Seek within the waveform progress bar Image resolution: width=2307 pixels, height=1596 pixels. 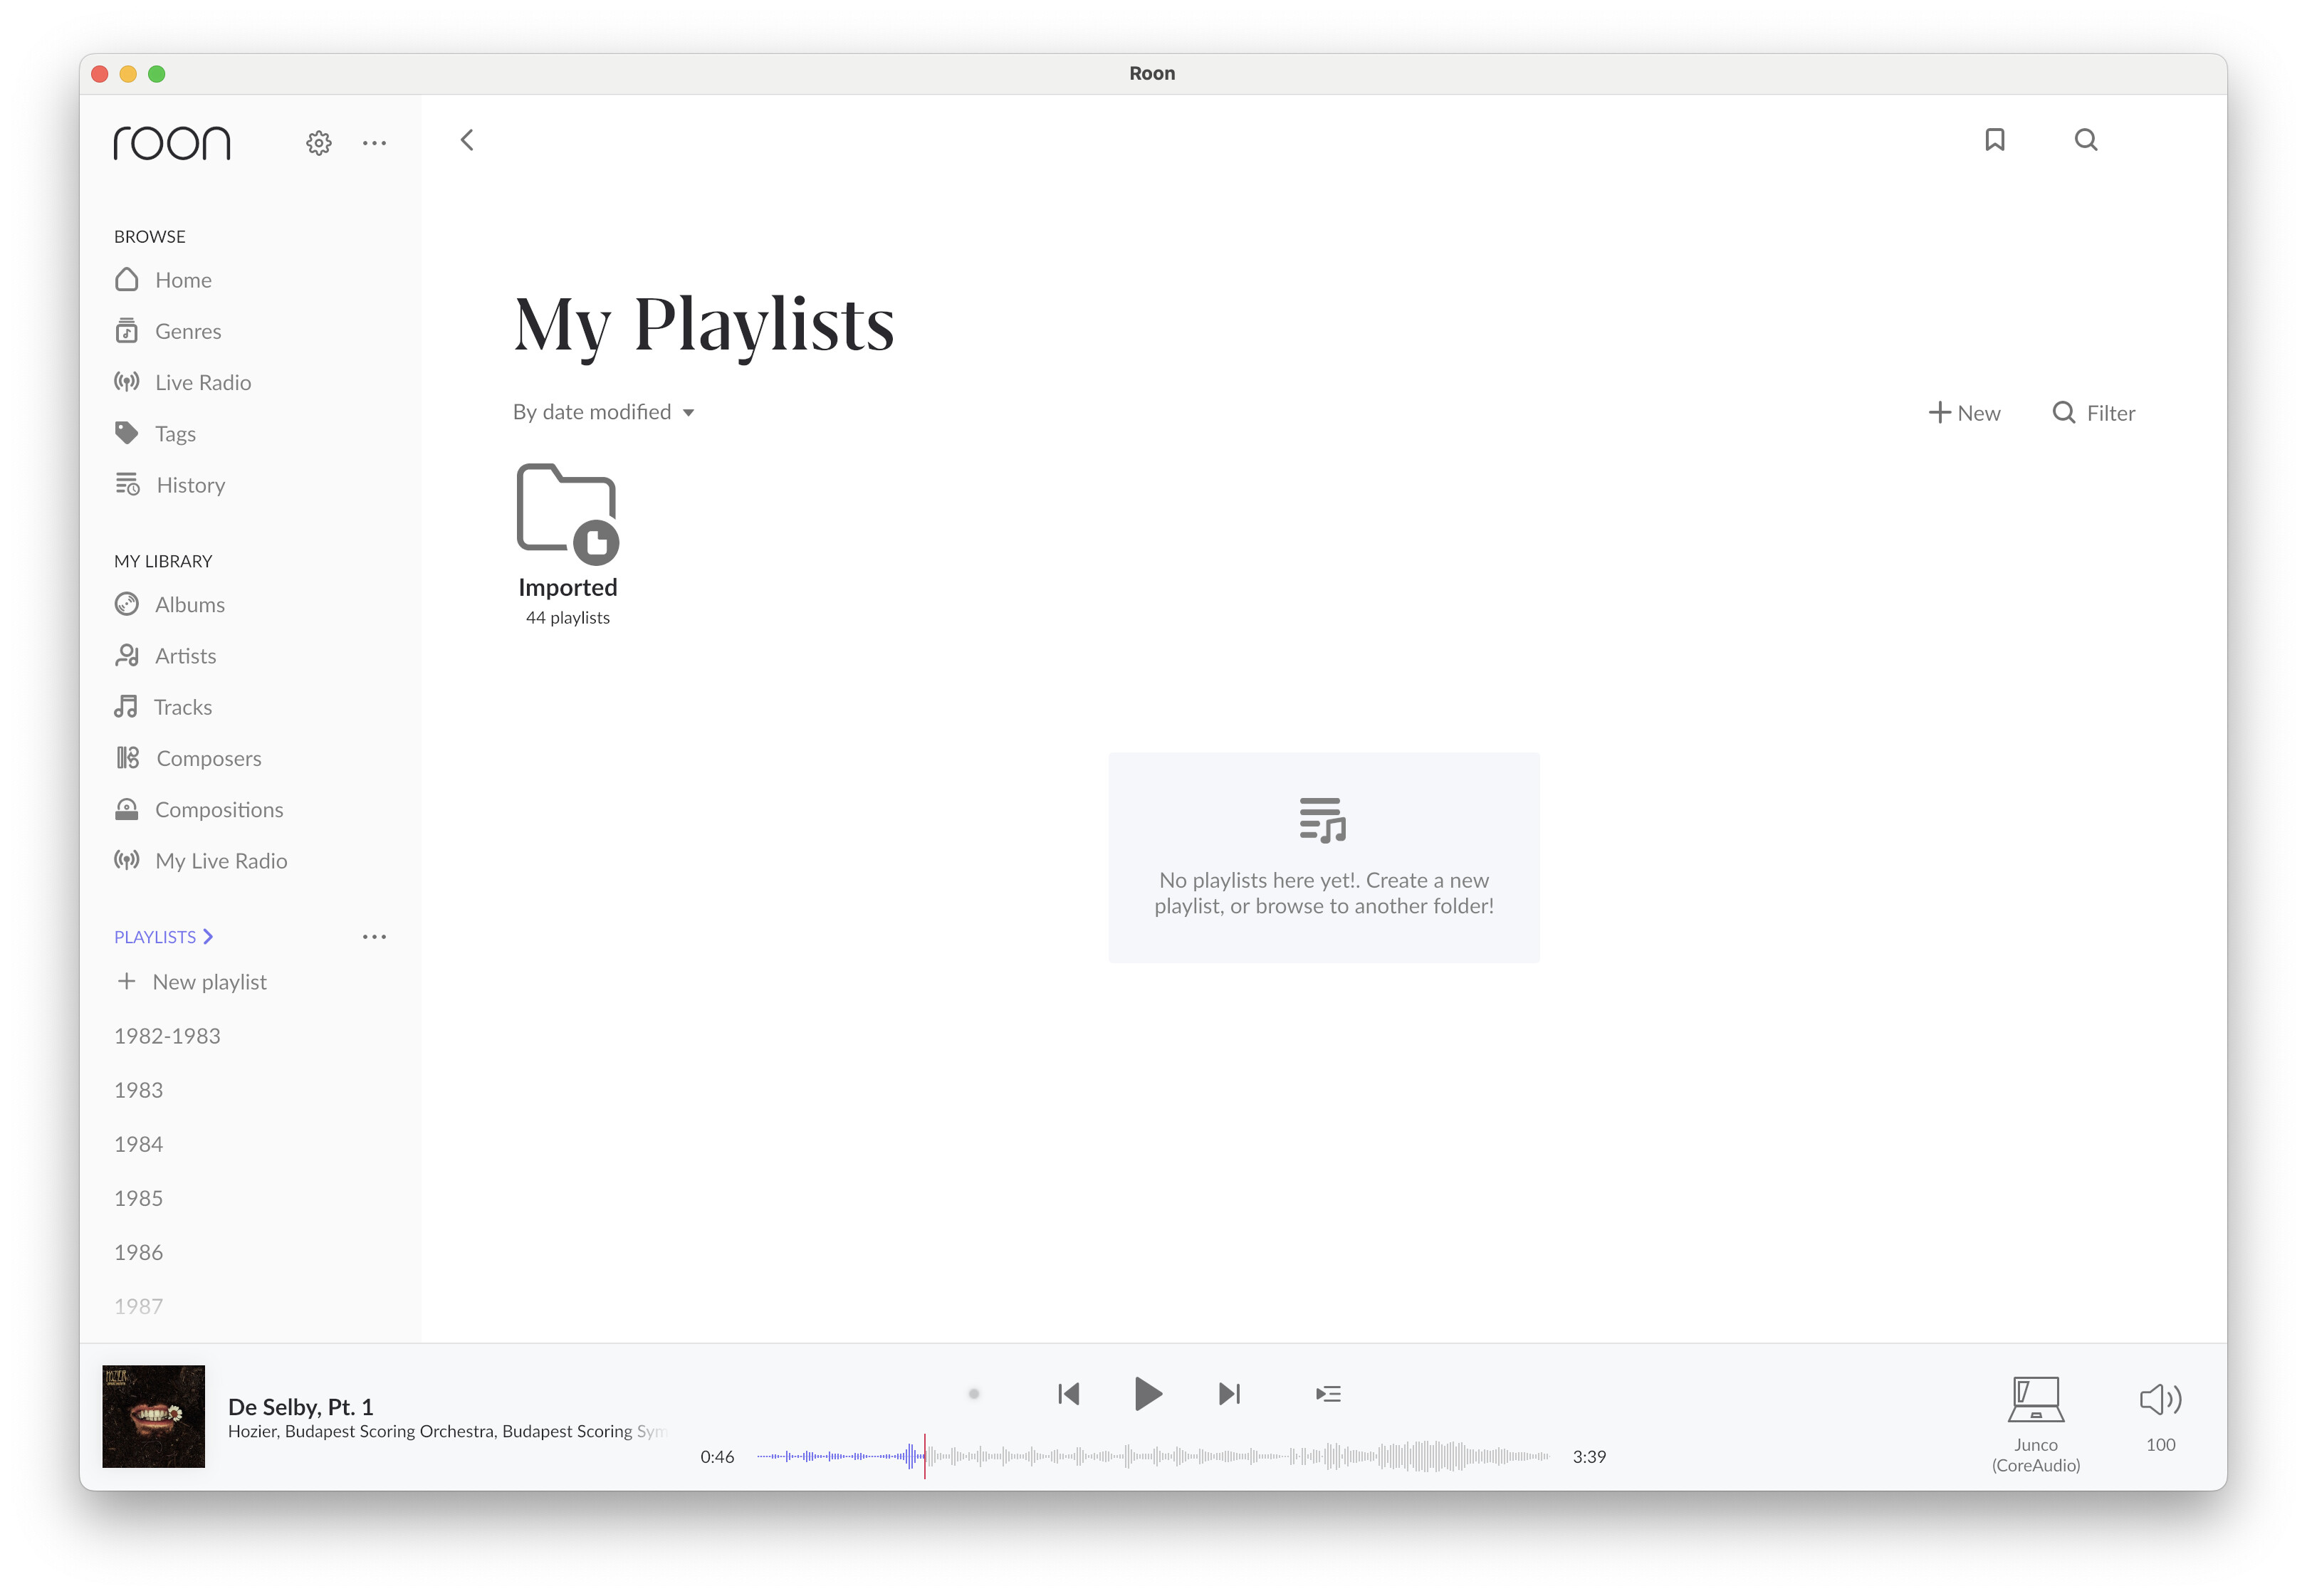pyautogui.click(x=1152, y=1456)
